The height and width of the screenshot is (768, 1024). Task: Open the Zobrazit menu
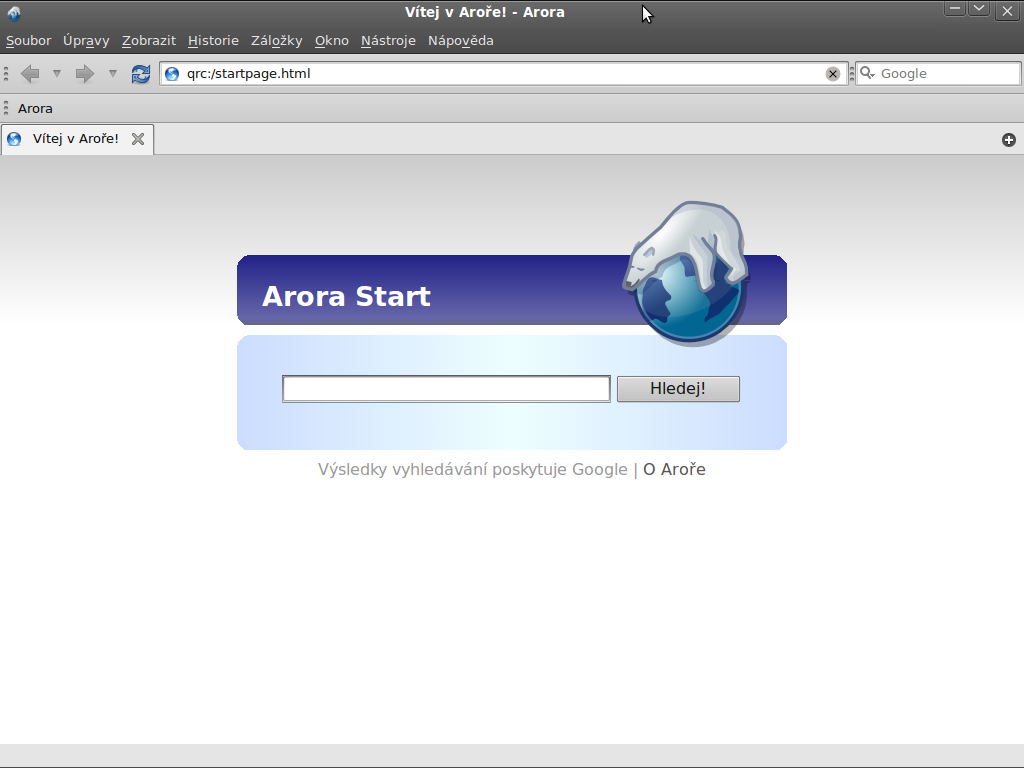[149, 40]
